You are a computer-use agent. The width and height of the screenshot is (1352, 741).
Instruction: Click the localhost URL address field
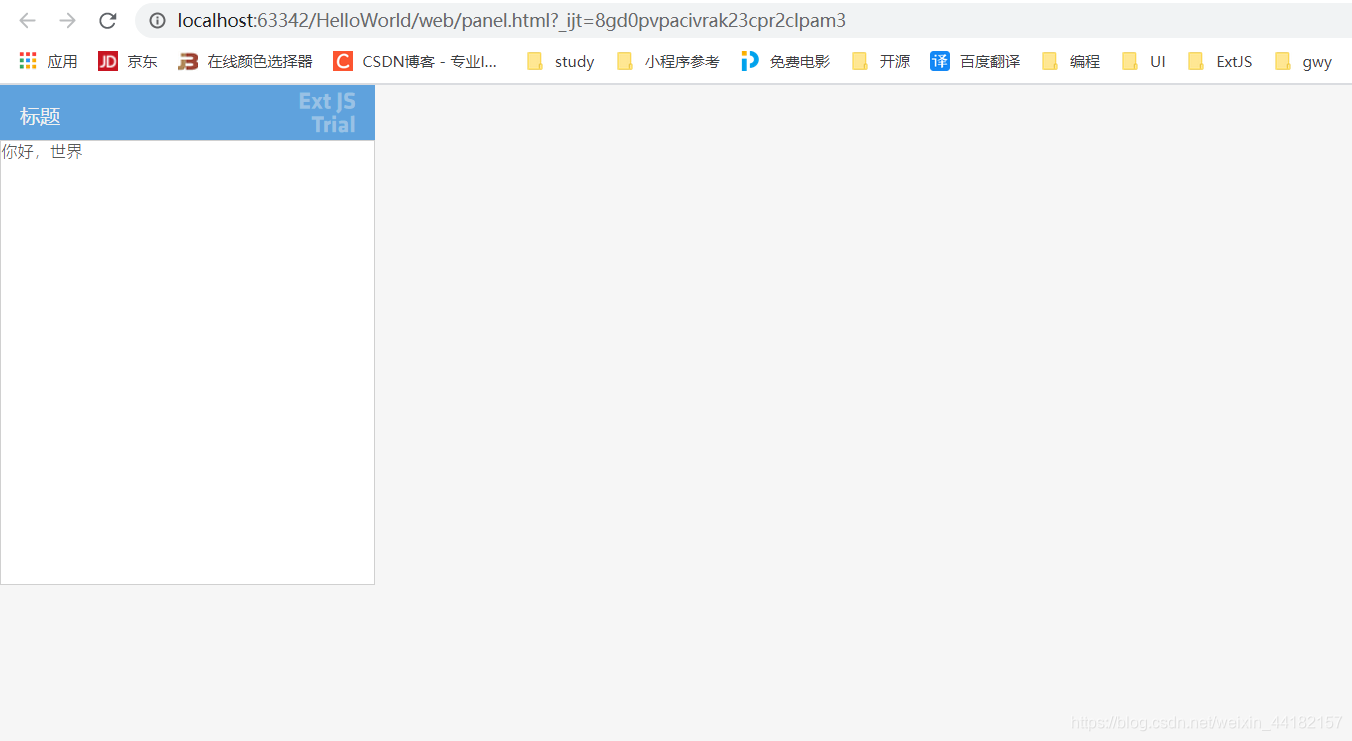[743, 21]
